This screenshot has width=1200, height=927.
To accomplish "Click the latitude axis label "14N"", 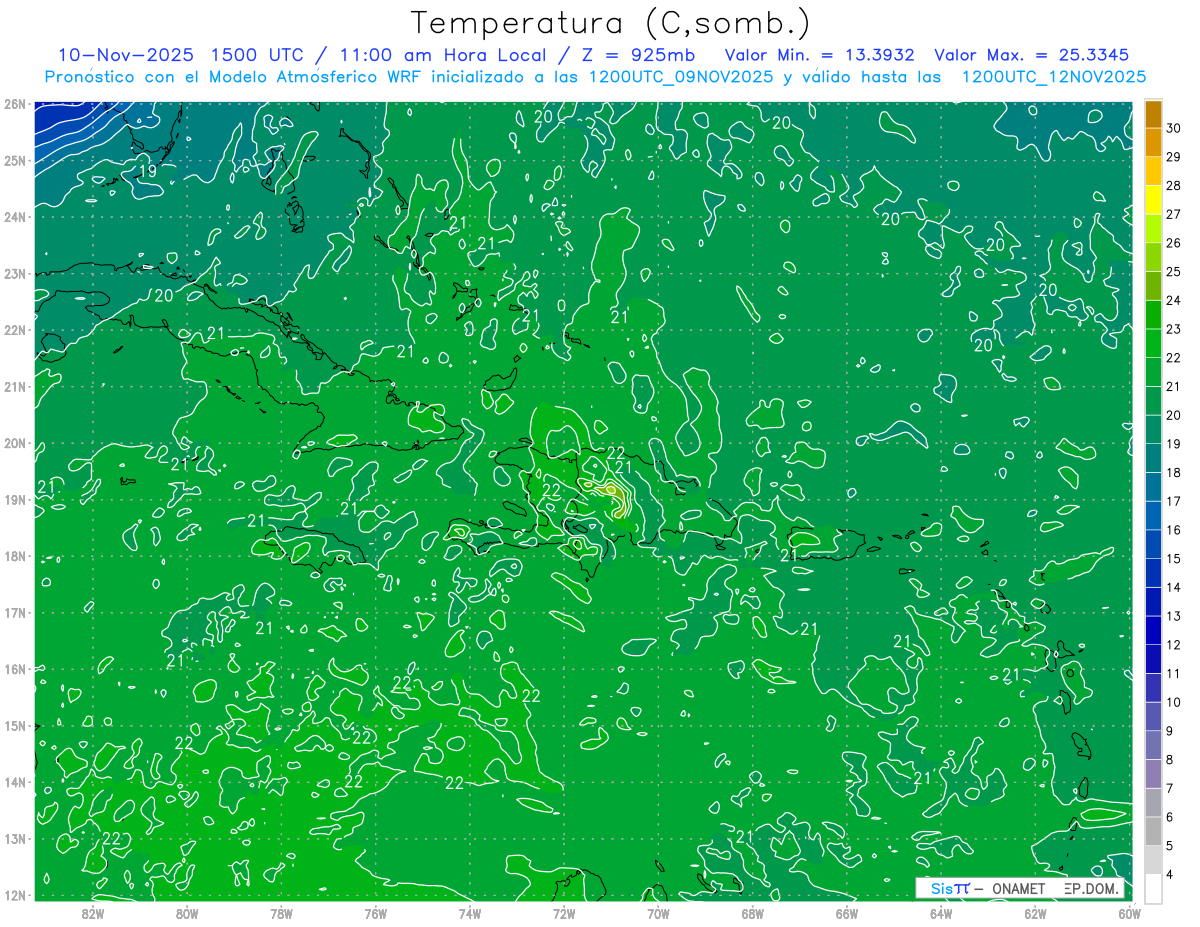I will (x=15, y=782).
